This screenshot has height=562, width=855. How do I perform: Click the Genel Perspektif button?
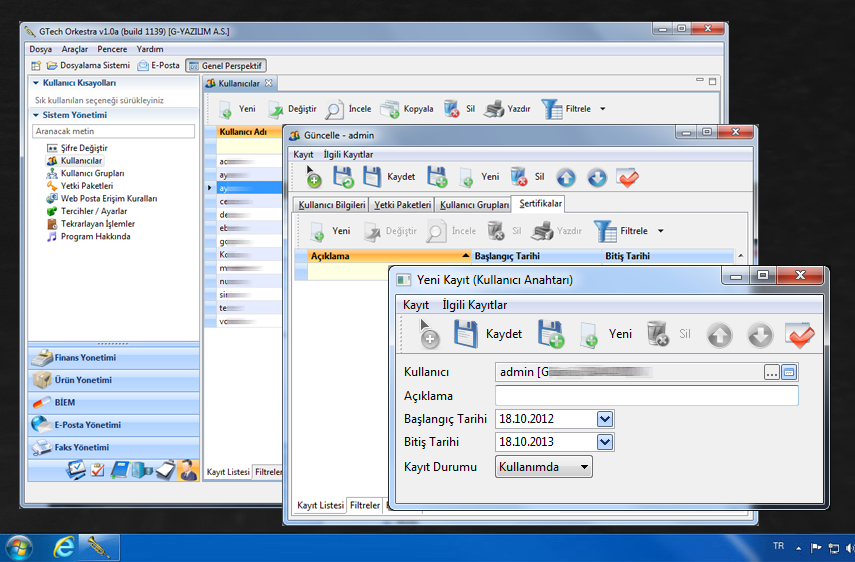tap(227, 66)
